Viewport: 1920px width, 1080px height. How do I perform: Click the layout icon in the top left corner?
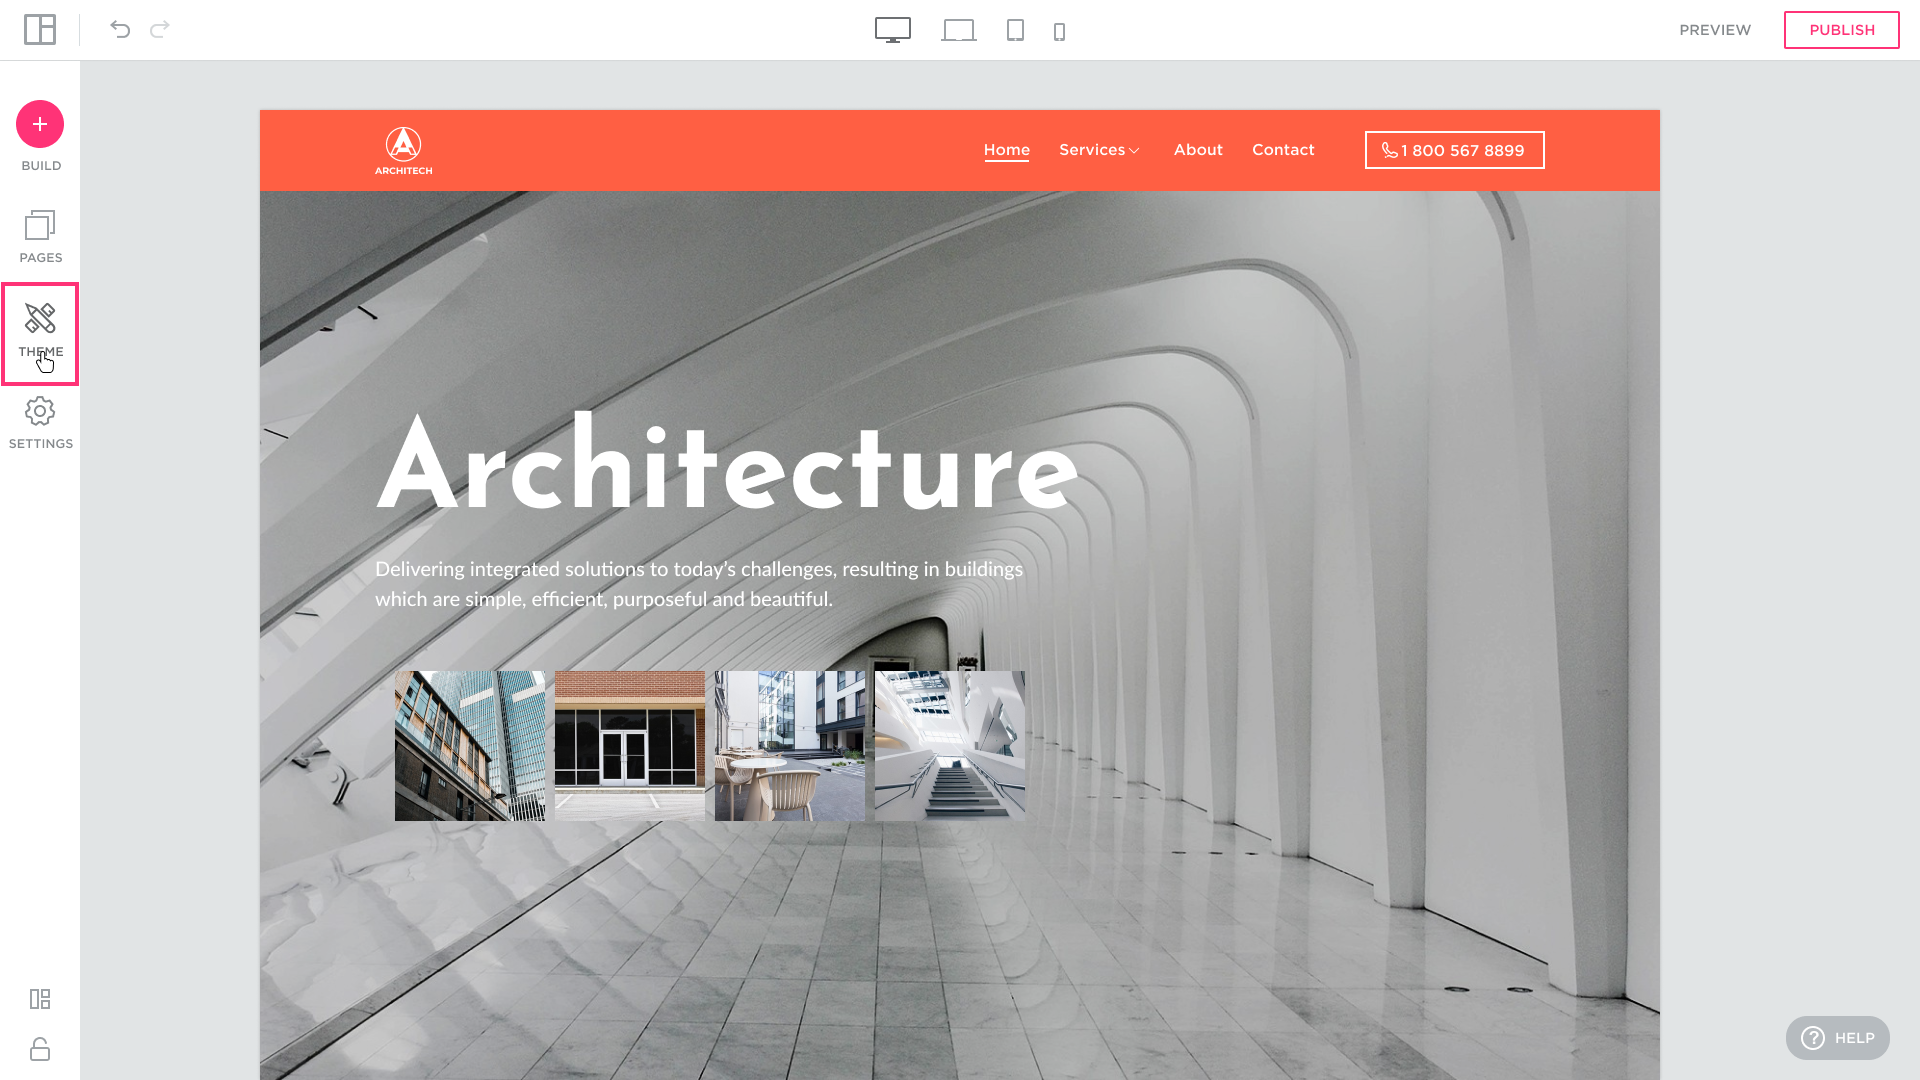point(40,30)
